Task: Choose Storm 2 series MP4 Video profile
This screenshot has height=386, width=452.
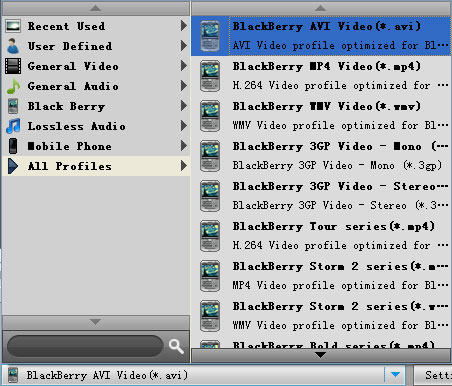Action: (321, 276)
